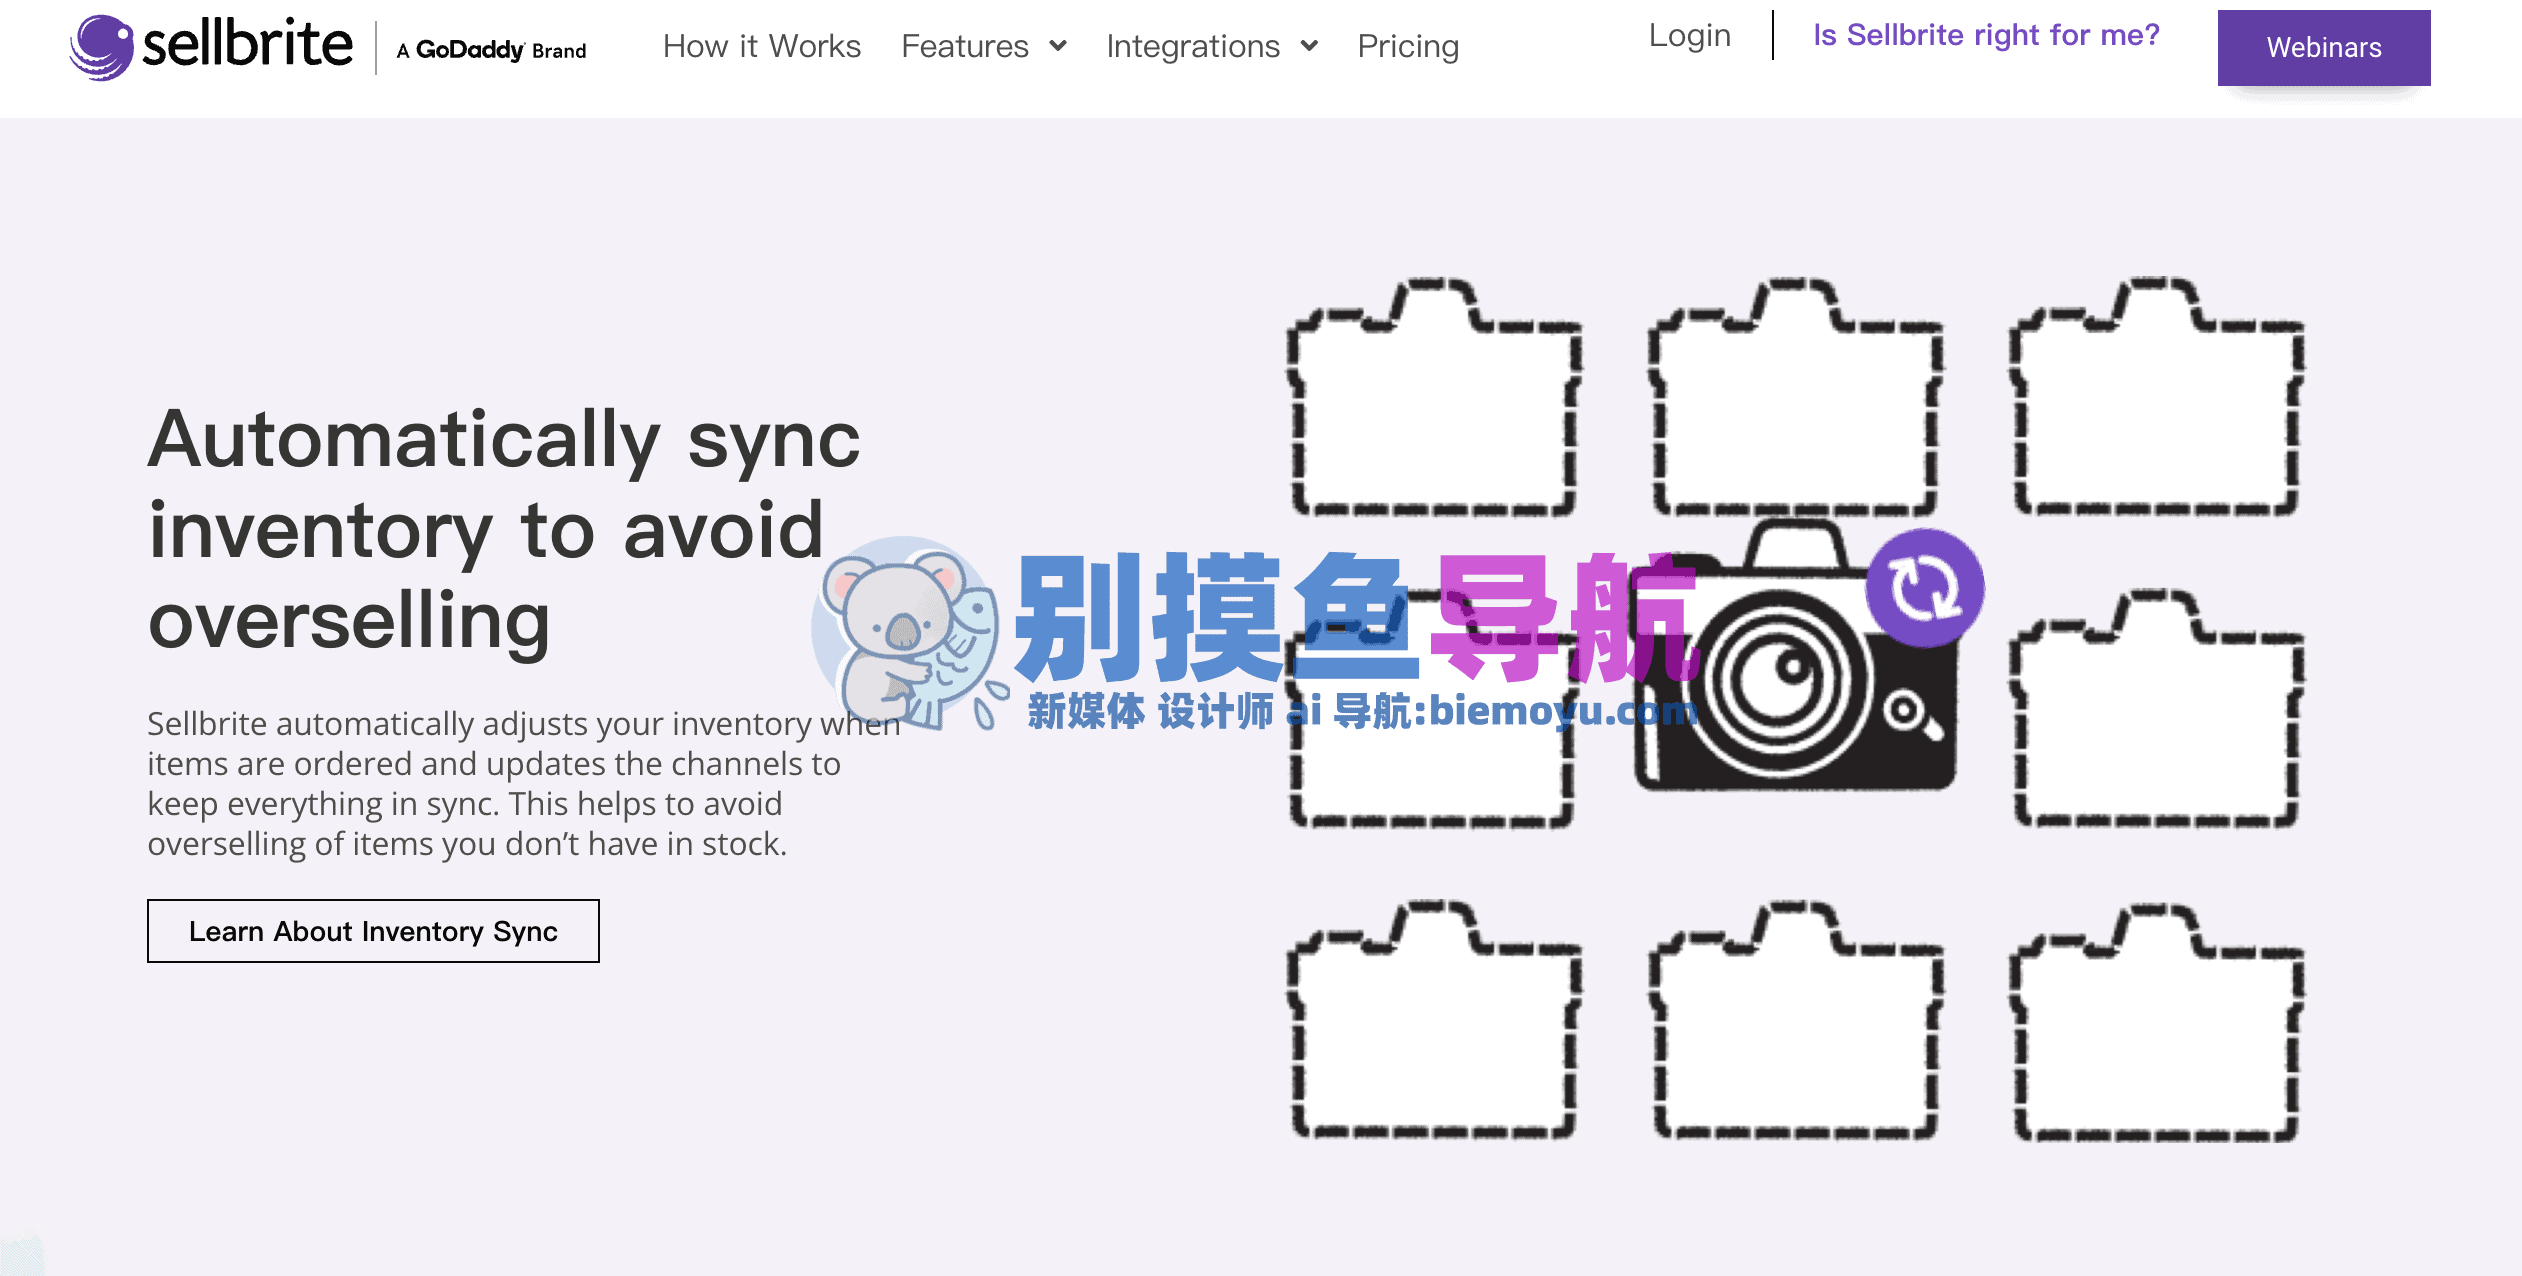Select the 'Sellbrite automatically adjusts your inventory' paragraph
The width and height of the screenshot is (2522, 1276).
pos(524,783)
